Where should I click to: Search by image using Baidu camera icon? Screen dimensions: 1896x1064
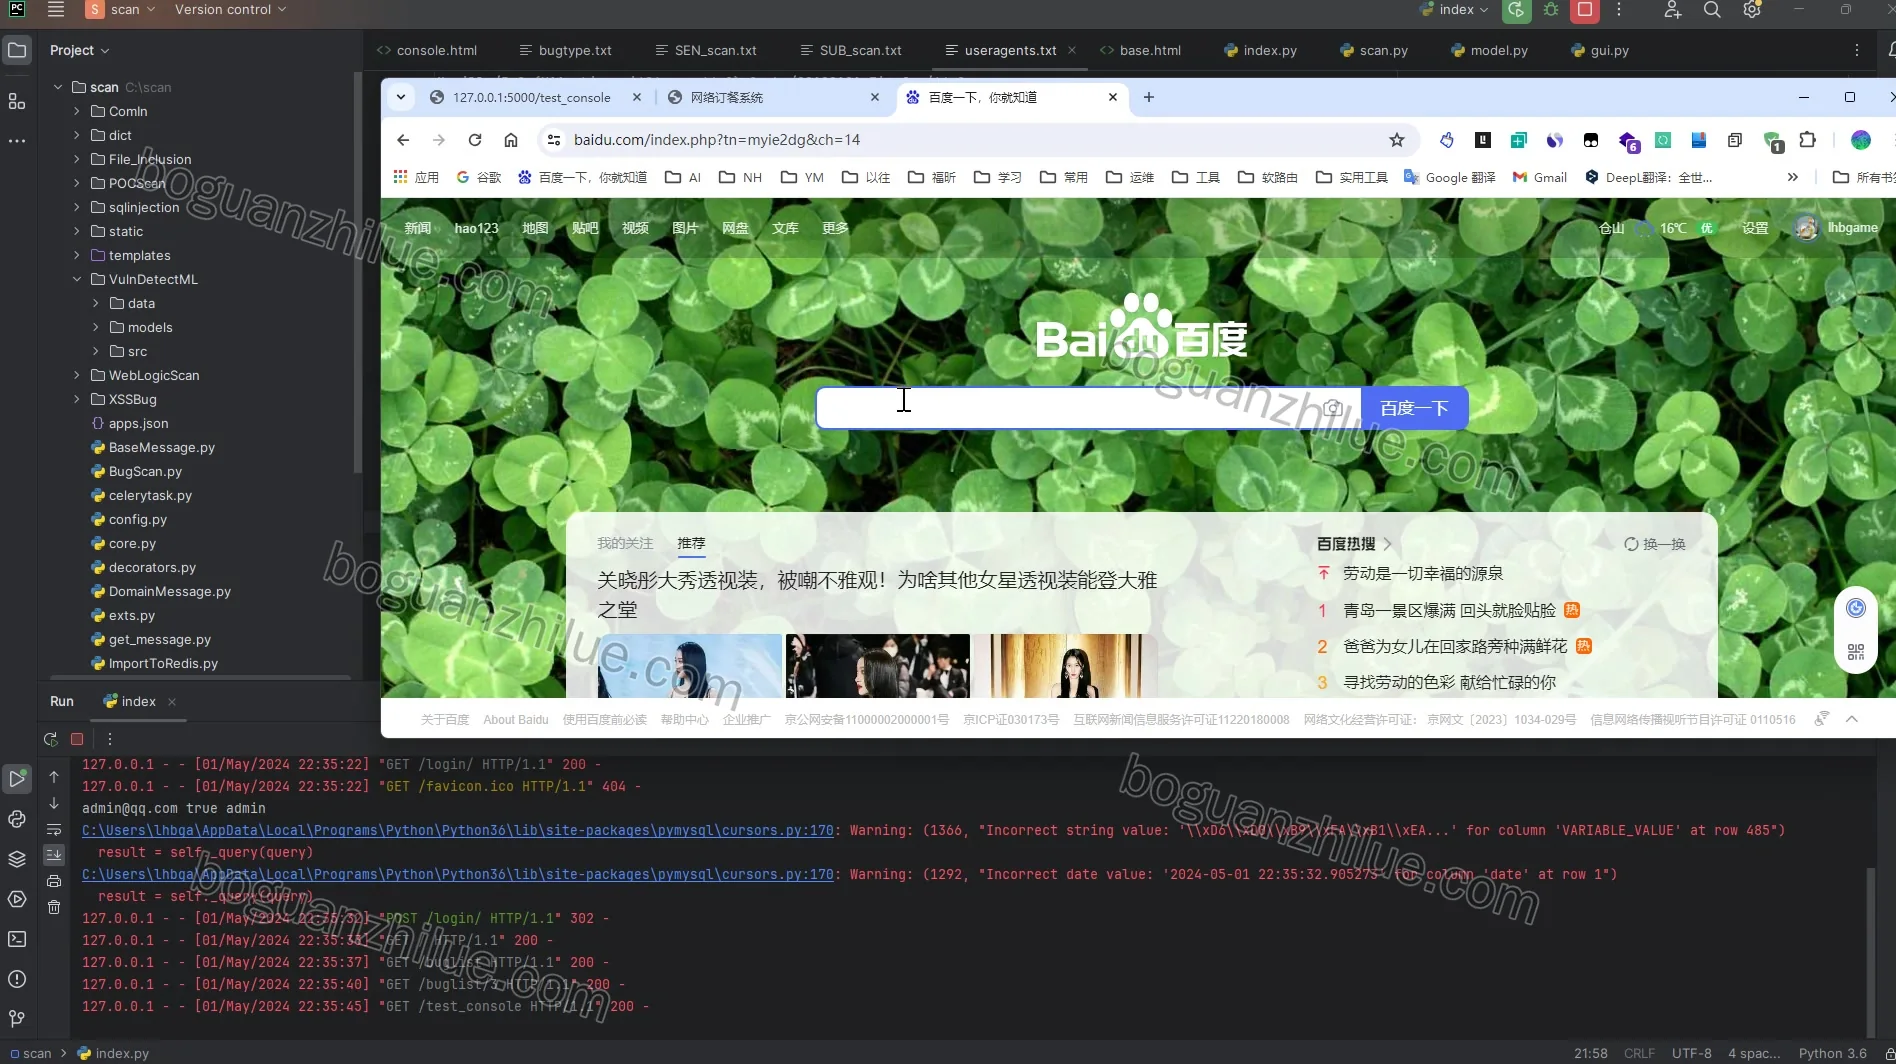coord(1333,408)
